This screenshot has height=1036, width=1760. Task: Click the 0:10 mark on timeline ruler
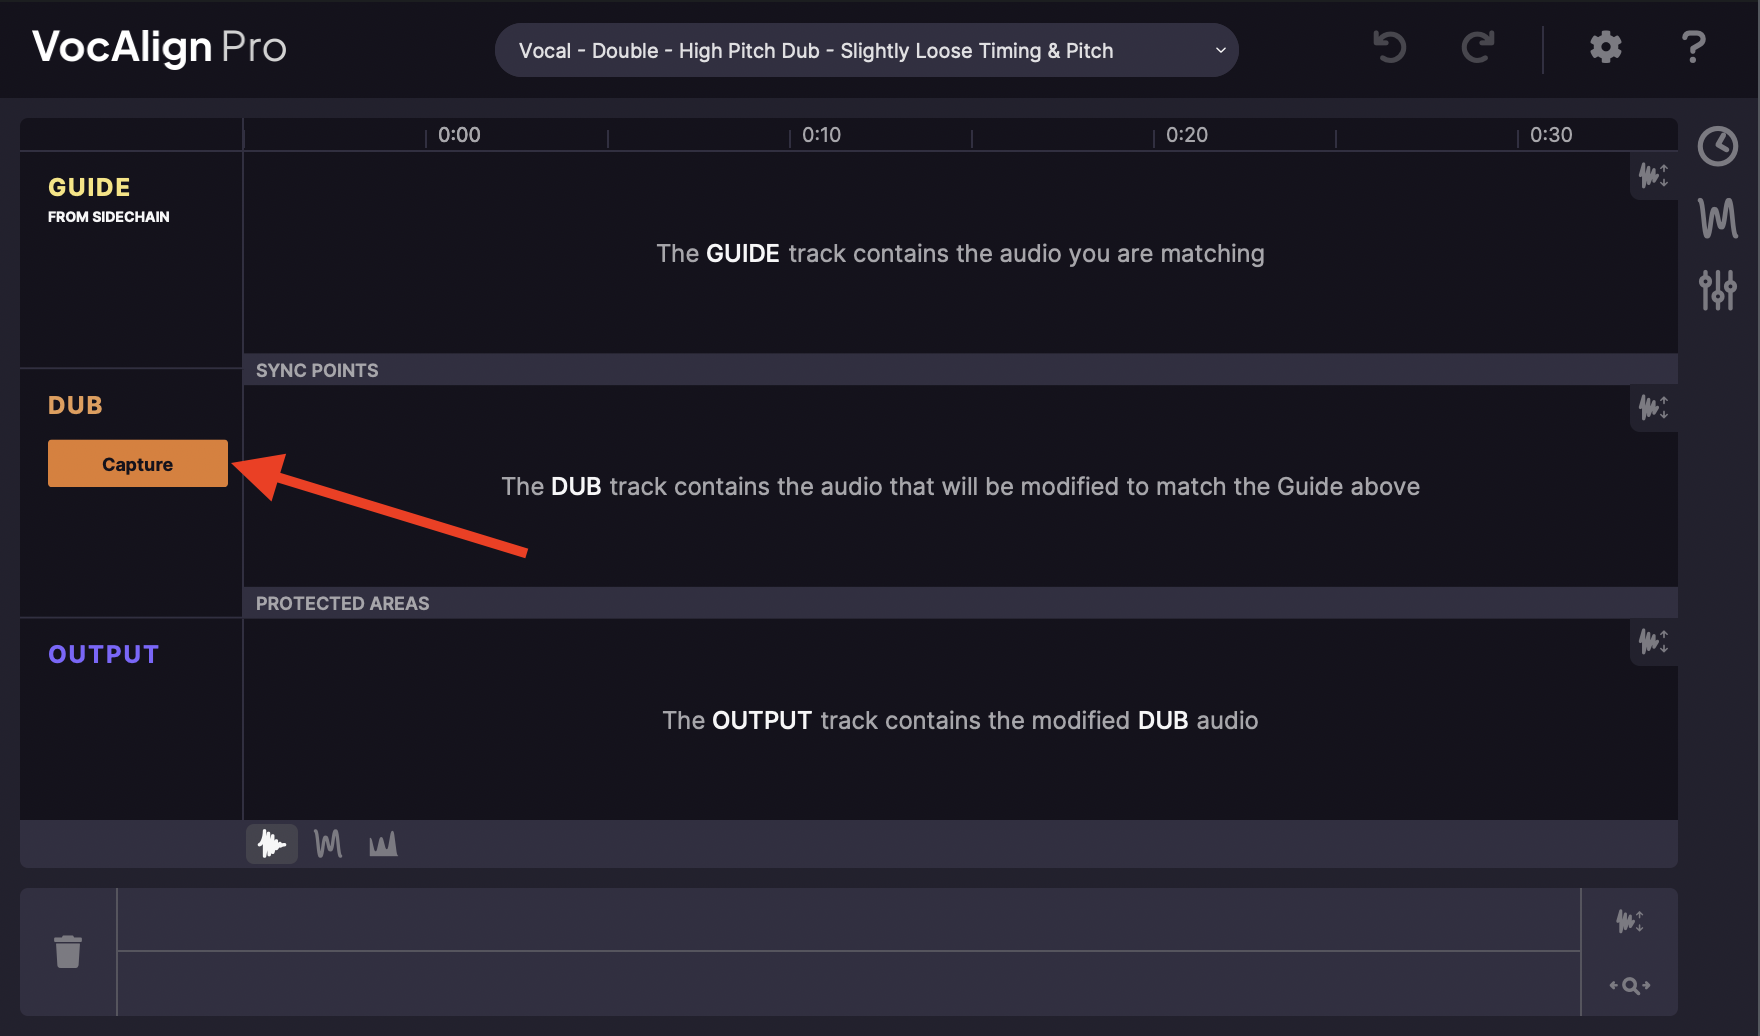(x=820, y=135)
